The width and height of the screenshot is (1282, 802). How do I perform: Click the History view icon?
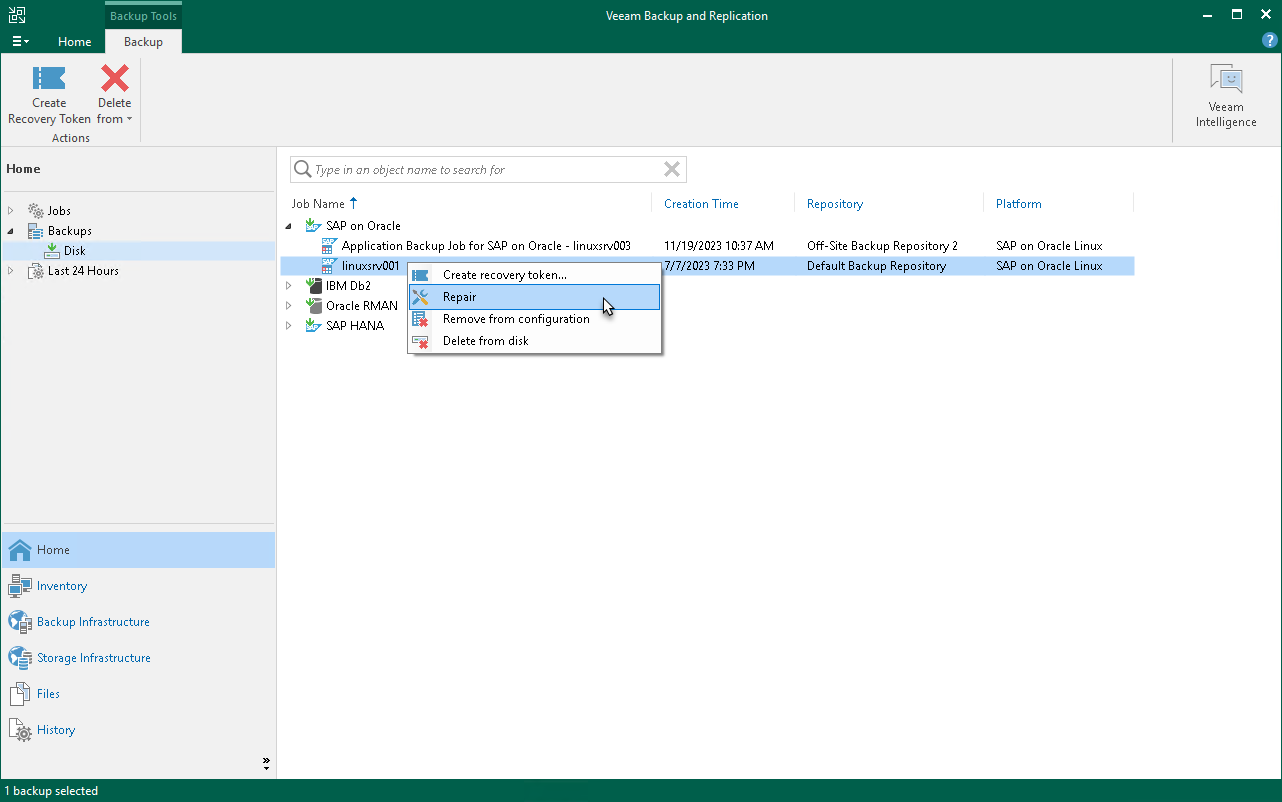(20, 730)
